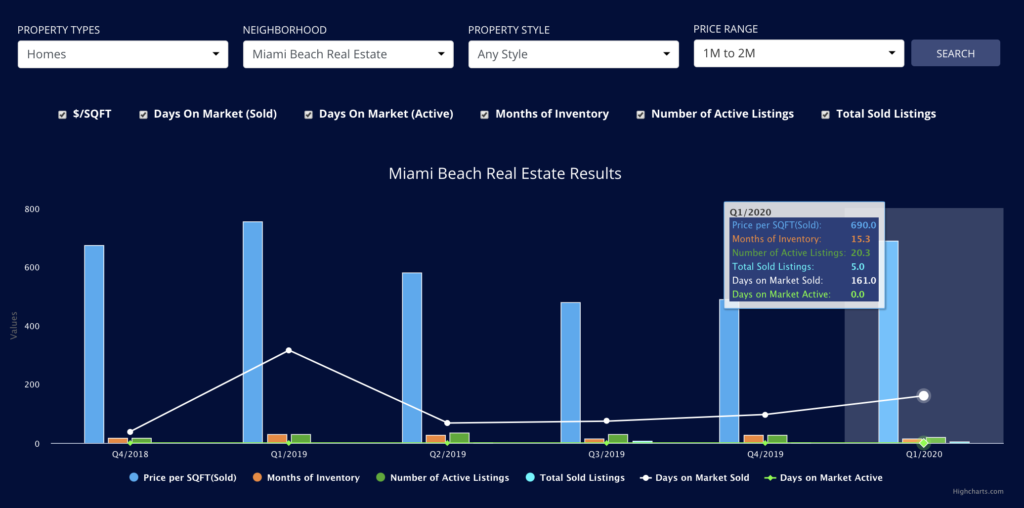Click the SEARCH button
This screenshot has width=1024, height=508.
click(955, 54)
